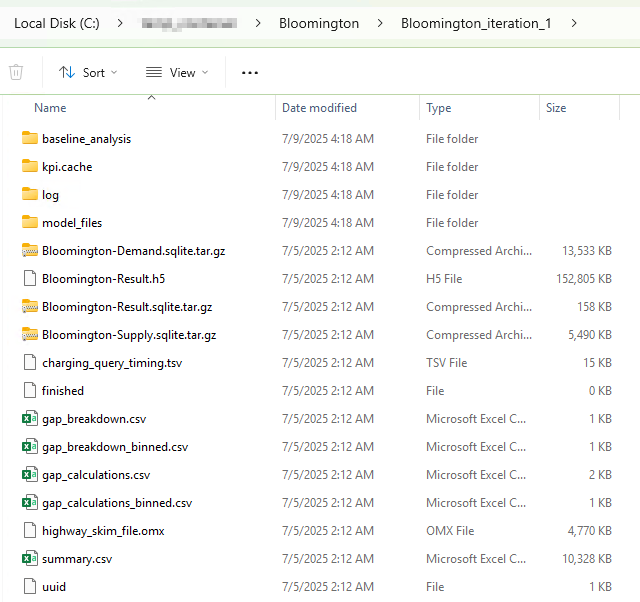Image resolution: width=640 pixels, height=602 pixels.
Task: Click Bloomington_iteration_1 breadcrumb segment
Action: tap(476, 23)
